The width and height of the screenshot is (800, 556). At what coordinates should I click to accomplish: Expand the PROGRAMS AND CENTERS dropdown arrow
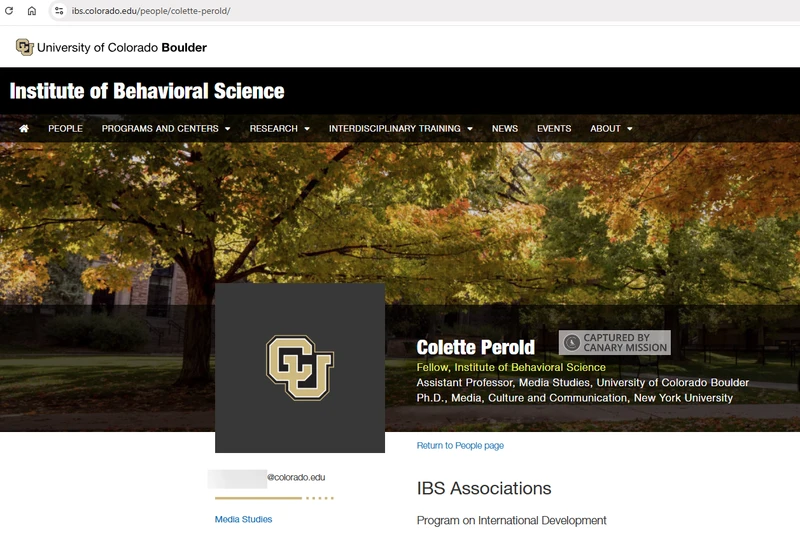(x=228, y=129)
